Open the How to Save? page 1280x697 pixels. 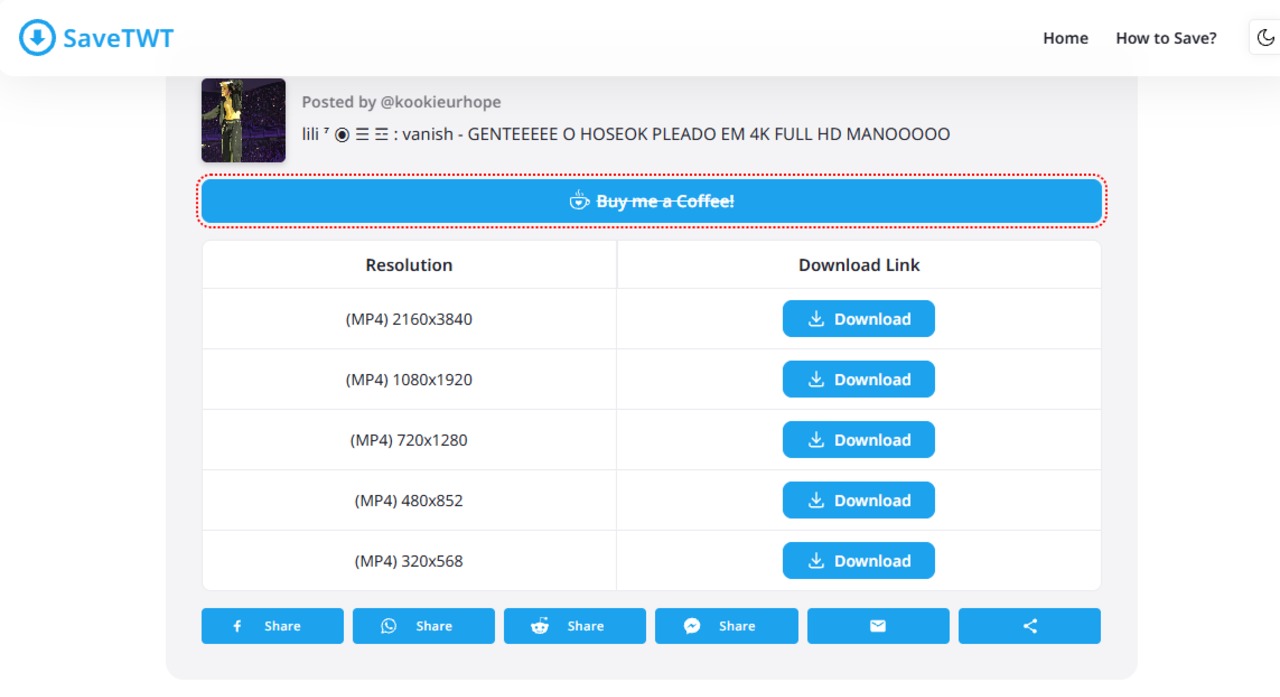pos(1166,38)
